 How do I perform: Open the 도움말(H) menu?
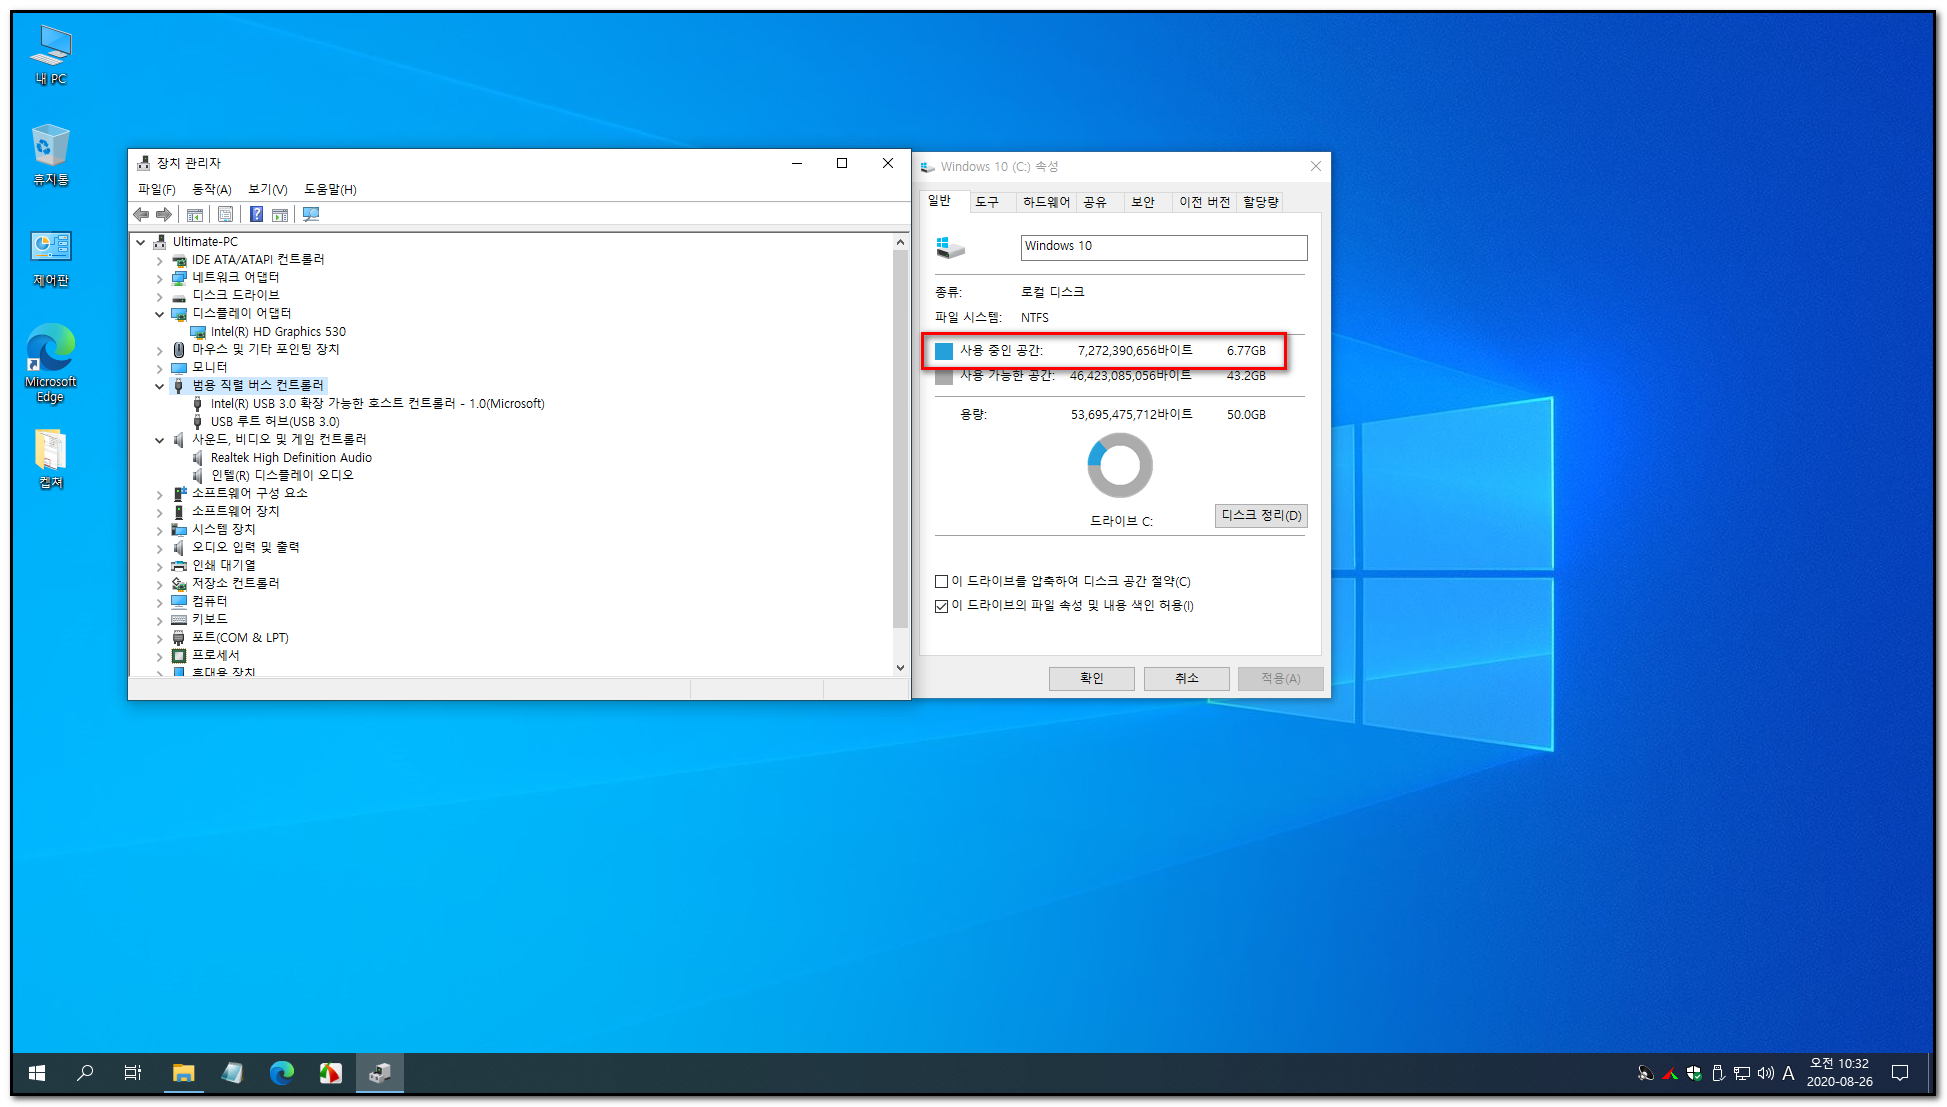[330, 189]
